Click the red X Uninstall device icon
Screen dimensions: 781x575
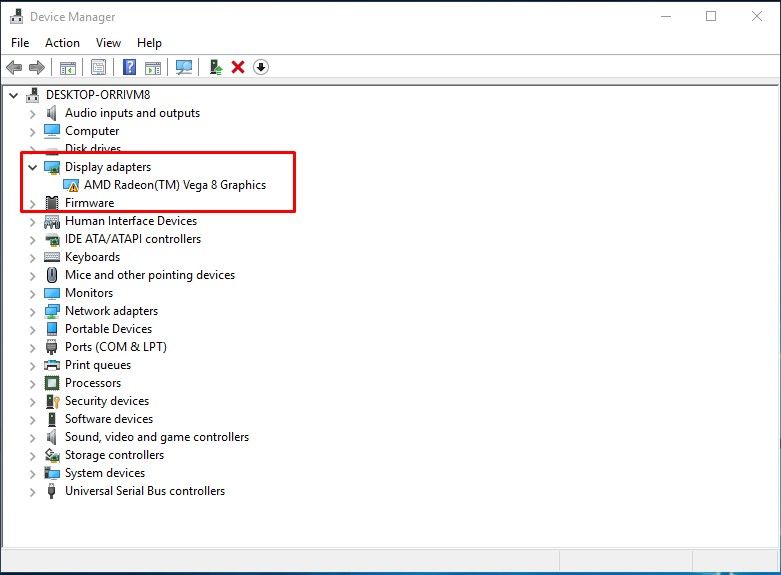click(238, 67)
